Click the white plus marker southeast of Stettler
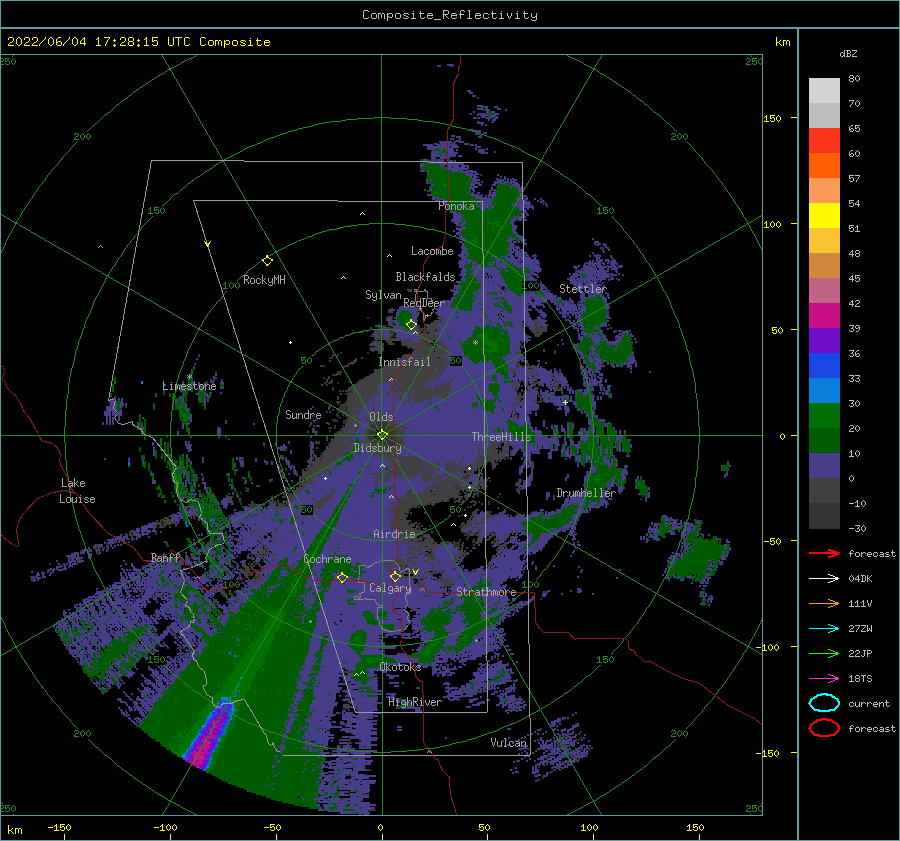900x841 pixels. tap(565, 402)
